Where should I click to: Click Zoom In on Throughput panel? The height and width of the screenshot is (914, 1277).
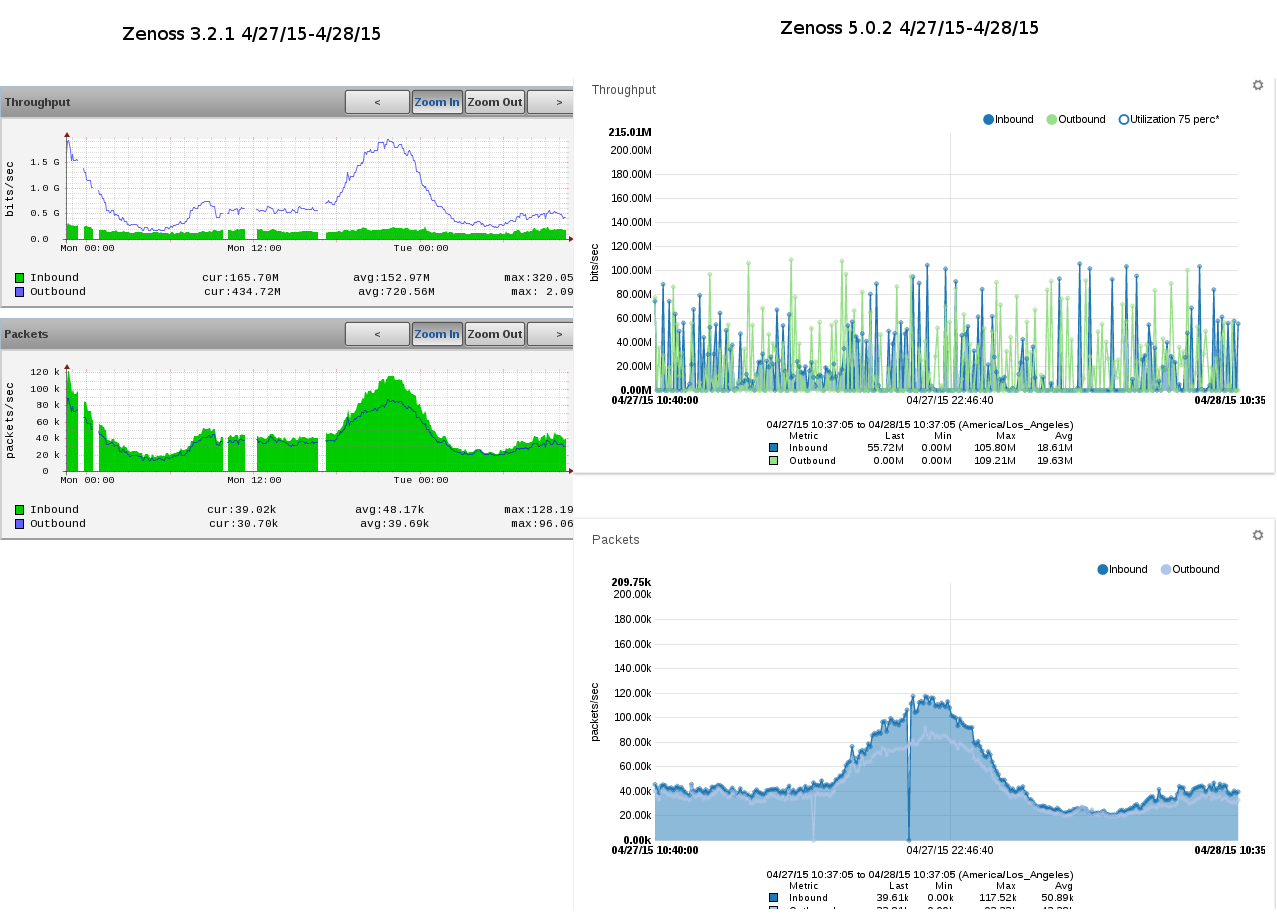pyautogui.click(x=437, y=102)
